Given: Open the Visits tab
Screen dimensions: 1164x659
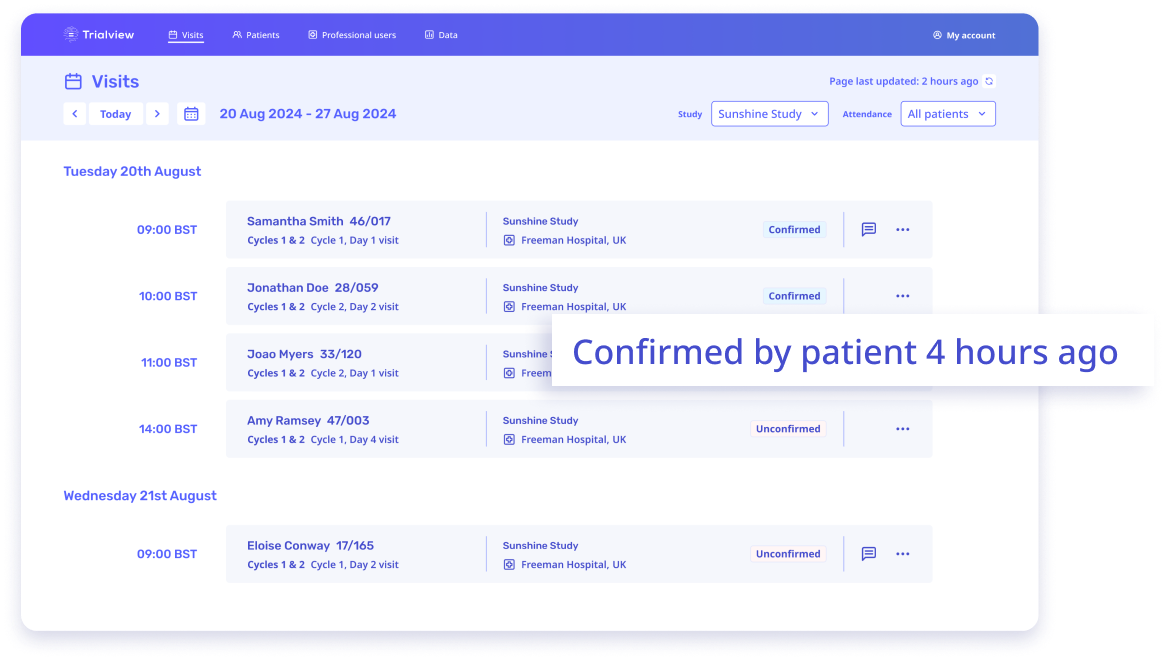Looking at the screenshot, I should (186, 35).
